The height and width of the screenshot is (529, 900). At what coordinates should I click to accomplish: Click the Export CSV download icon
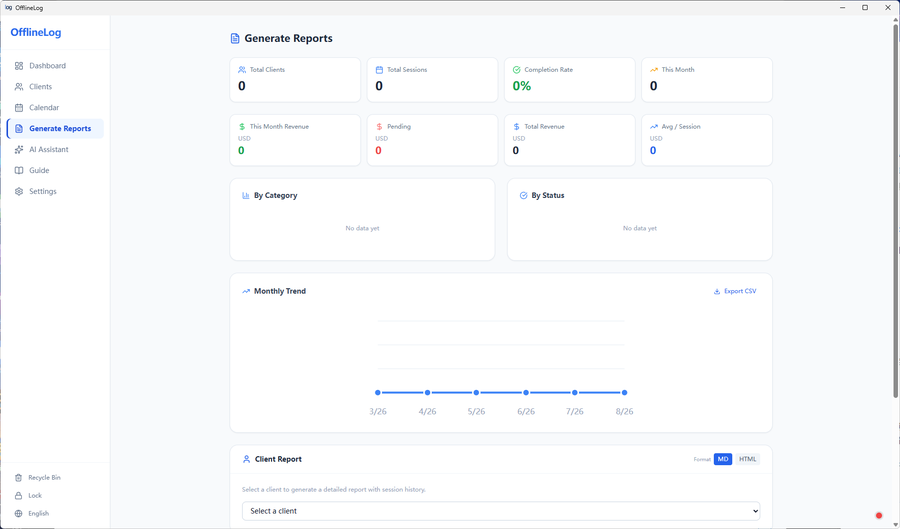tap(716, 291)
